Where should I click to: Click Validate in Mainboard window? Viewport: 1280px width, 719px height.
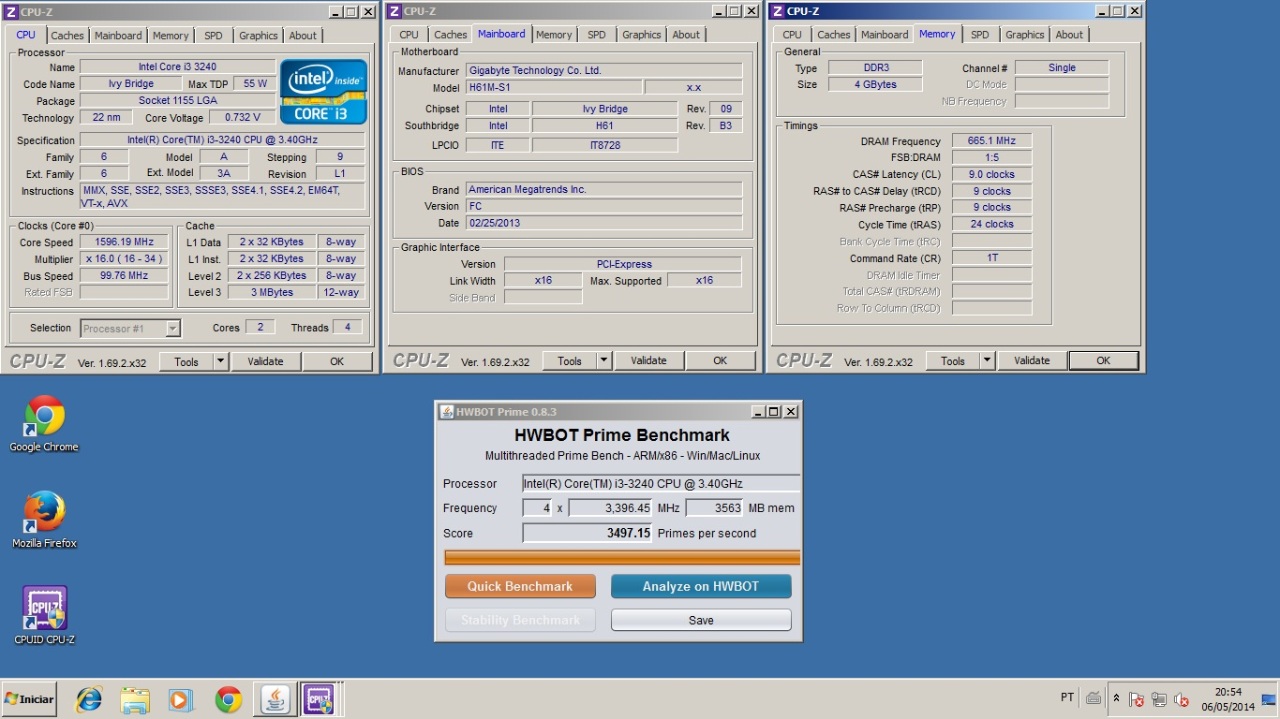point(648,361)
